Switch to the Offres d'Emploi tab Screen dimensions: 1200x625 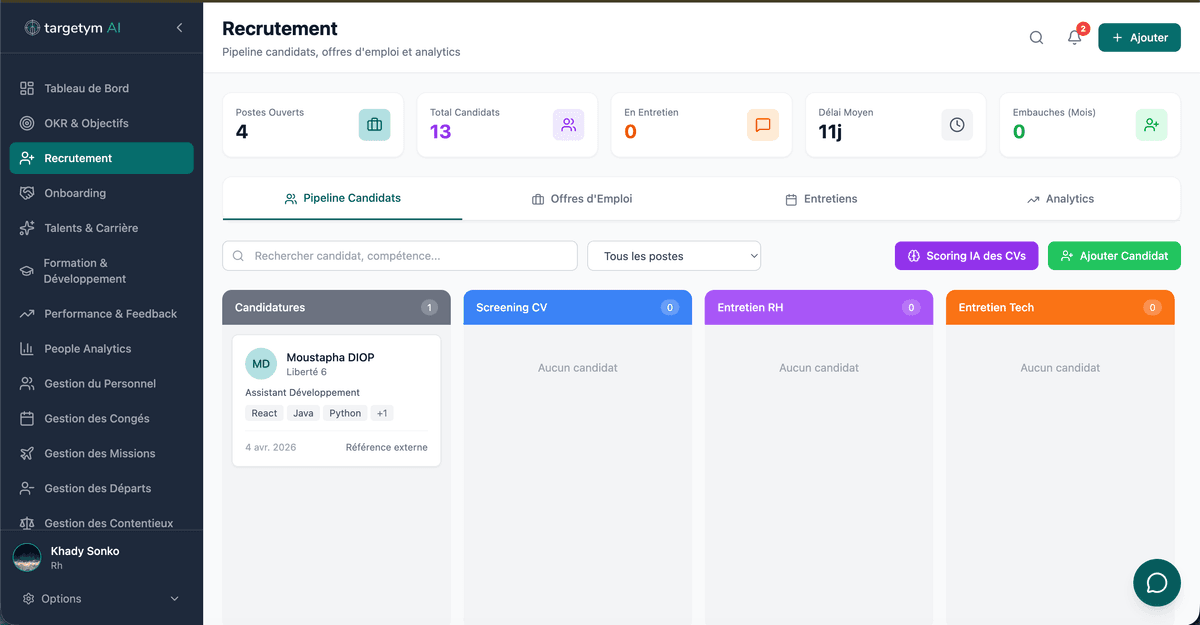(582, 199)
